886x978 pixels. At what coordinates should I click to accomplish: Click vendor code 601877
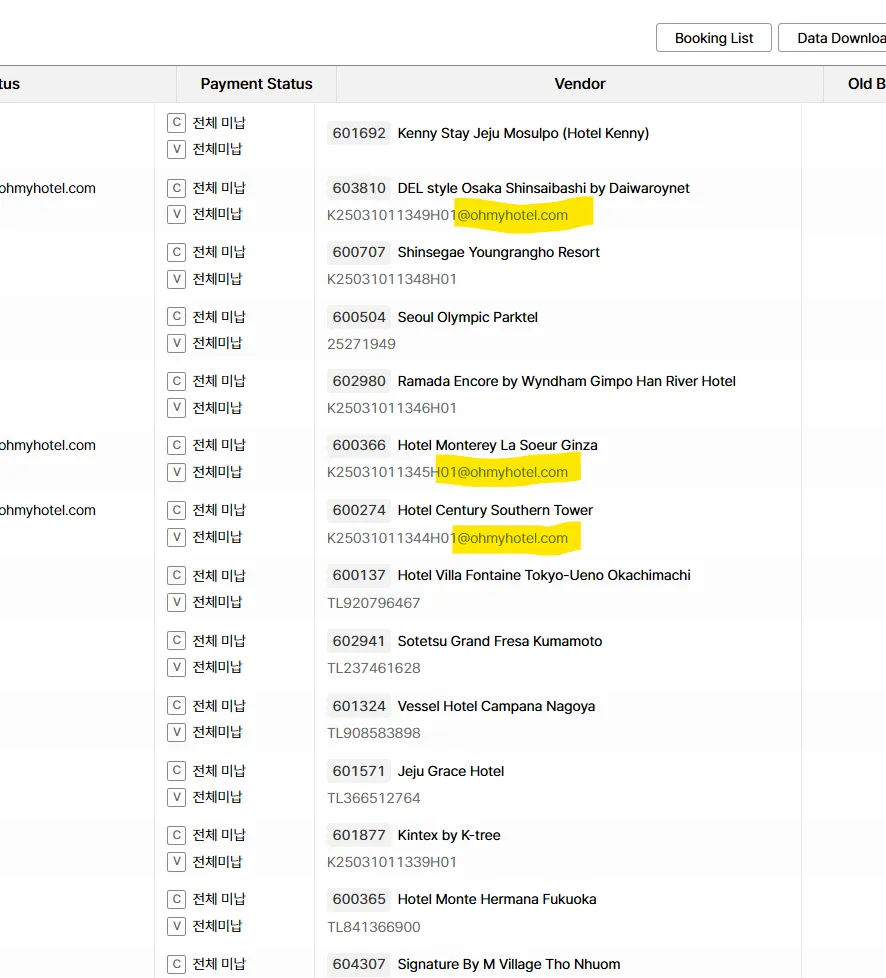coord(359,835)
